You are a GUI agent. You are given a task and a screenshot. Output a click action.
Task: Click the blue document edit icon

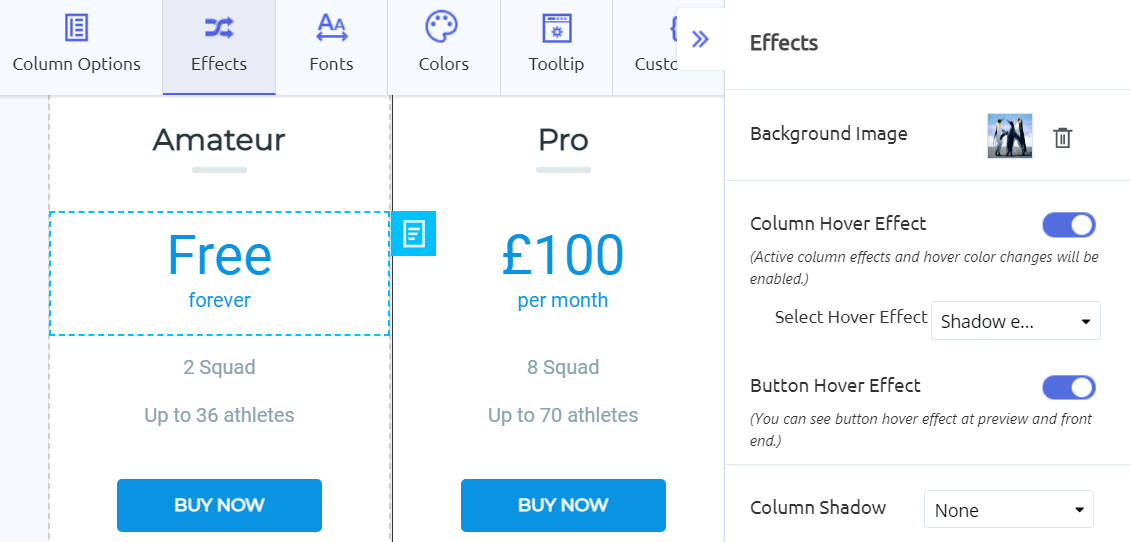coord(414,233)
